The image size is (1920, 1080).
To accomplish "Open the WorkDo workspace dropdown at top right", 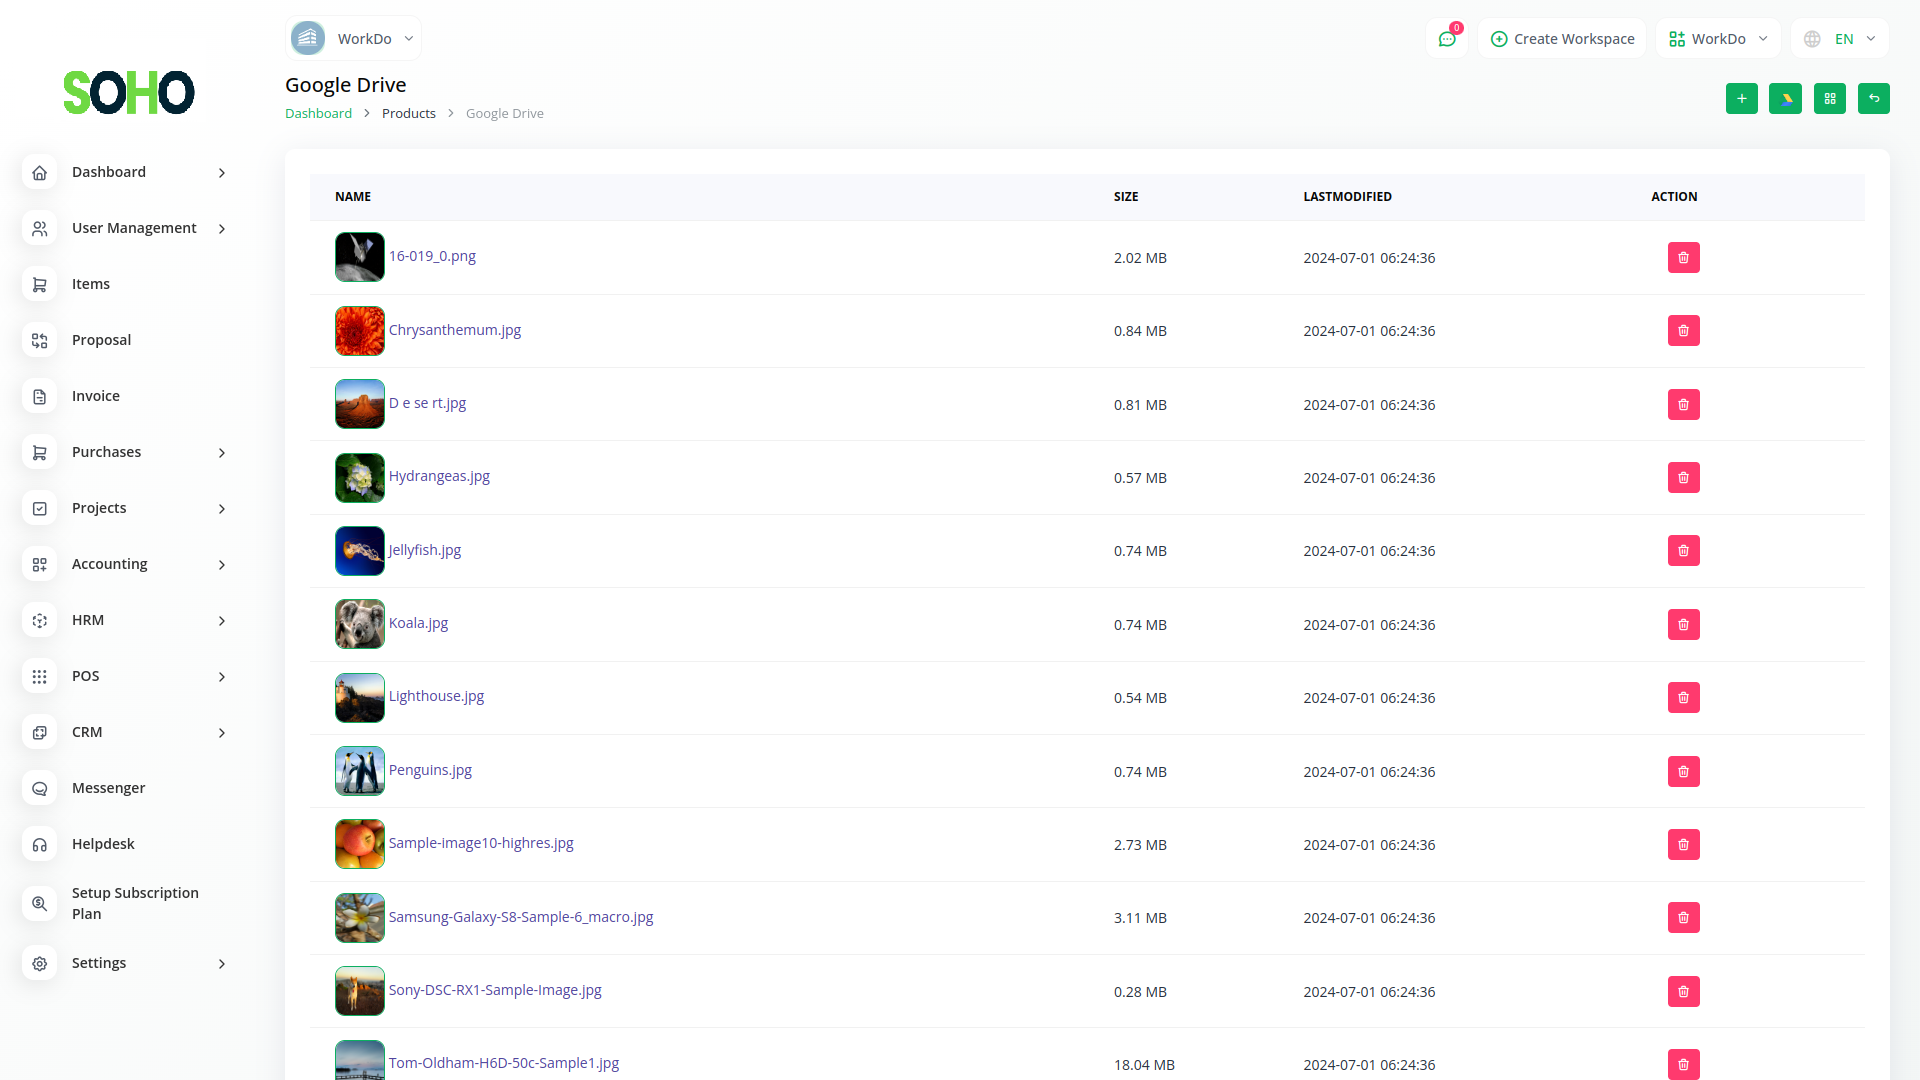I will pyautogui.click(x=1718, y=39).
